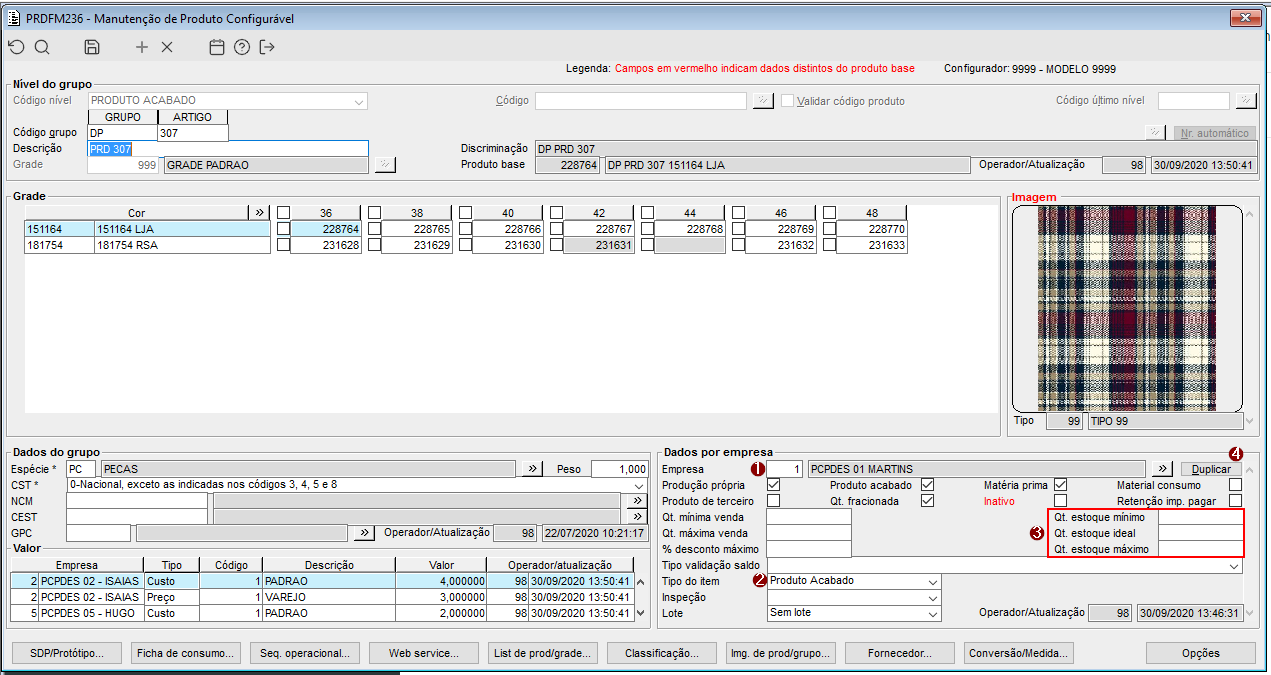The height and width of the screenshot is (675, 1271).
Task: Click lookup icon next to GRADE PADRAO
Action: (x=386, y=165)
